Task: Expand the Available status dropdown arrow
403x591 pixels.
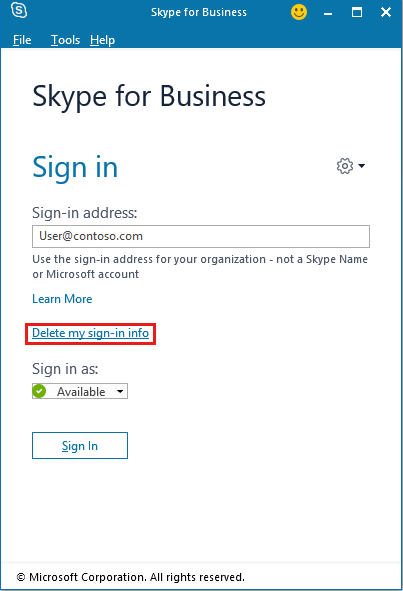Action: coord(120,391)
